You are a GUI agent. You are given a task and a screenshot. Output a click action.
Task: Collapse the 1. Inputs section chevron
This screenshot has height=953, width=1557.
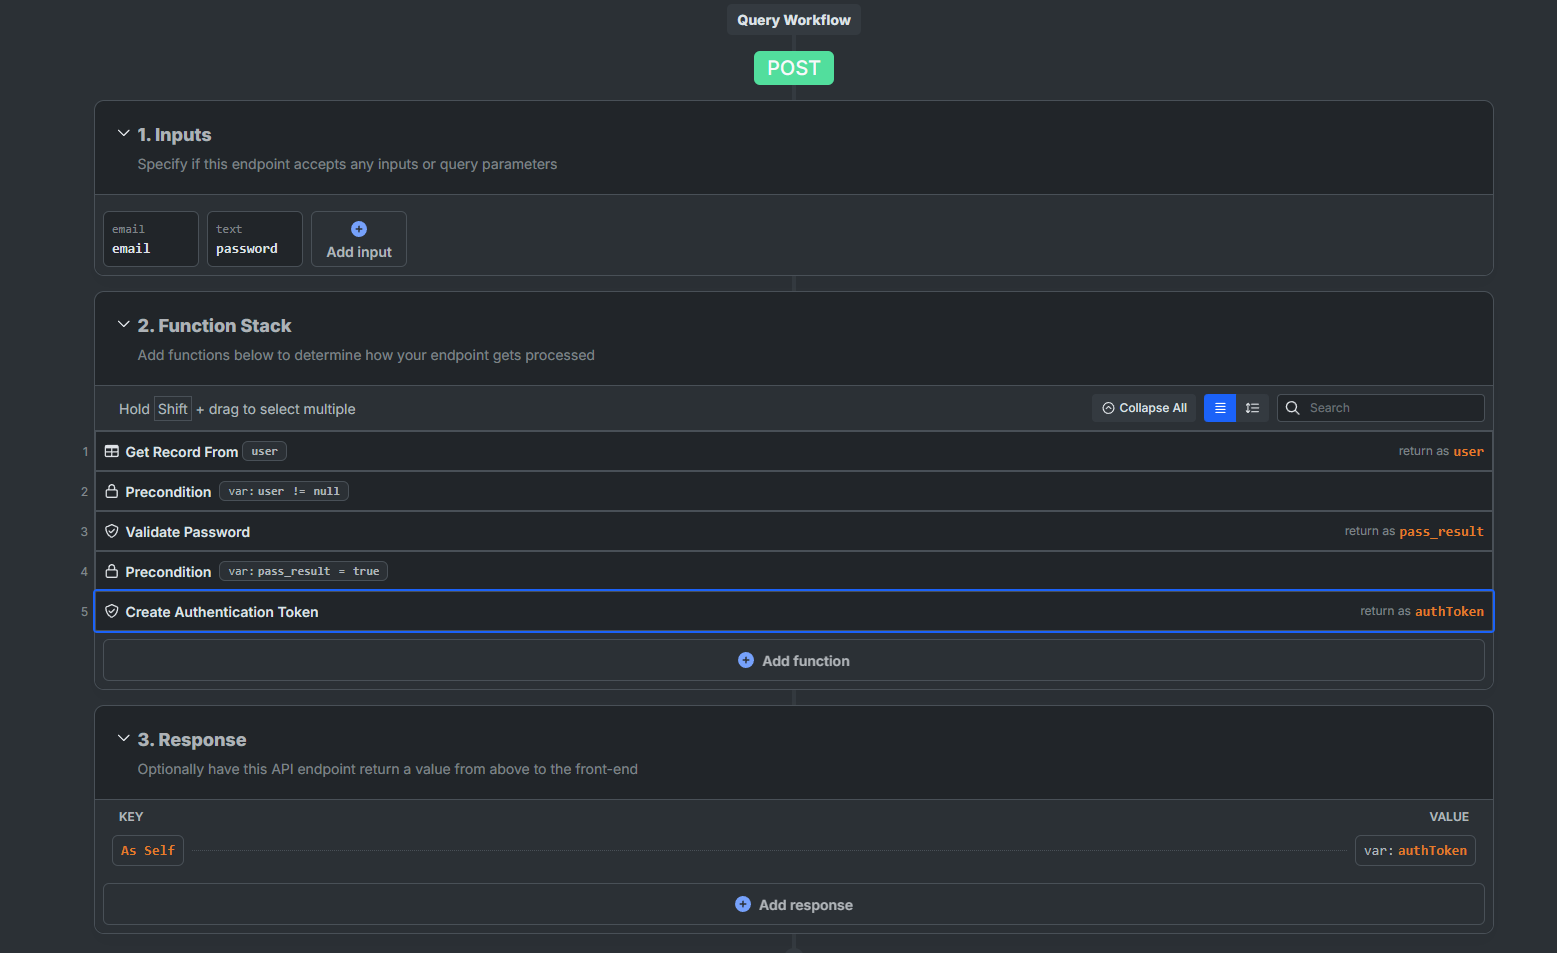tap(124, 133)
